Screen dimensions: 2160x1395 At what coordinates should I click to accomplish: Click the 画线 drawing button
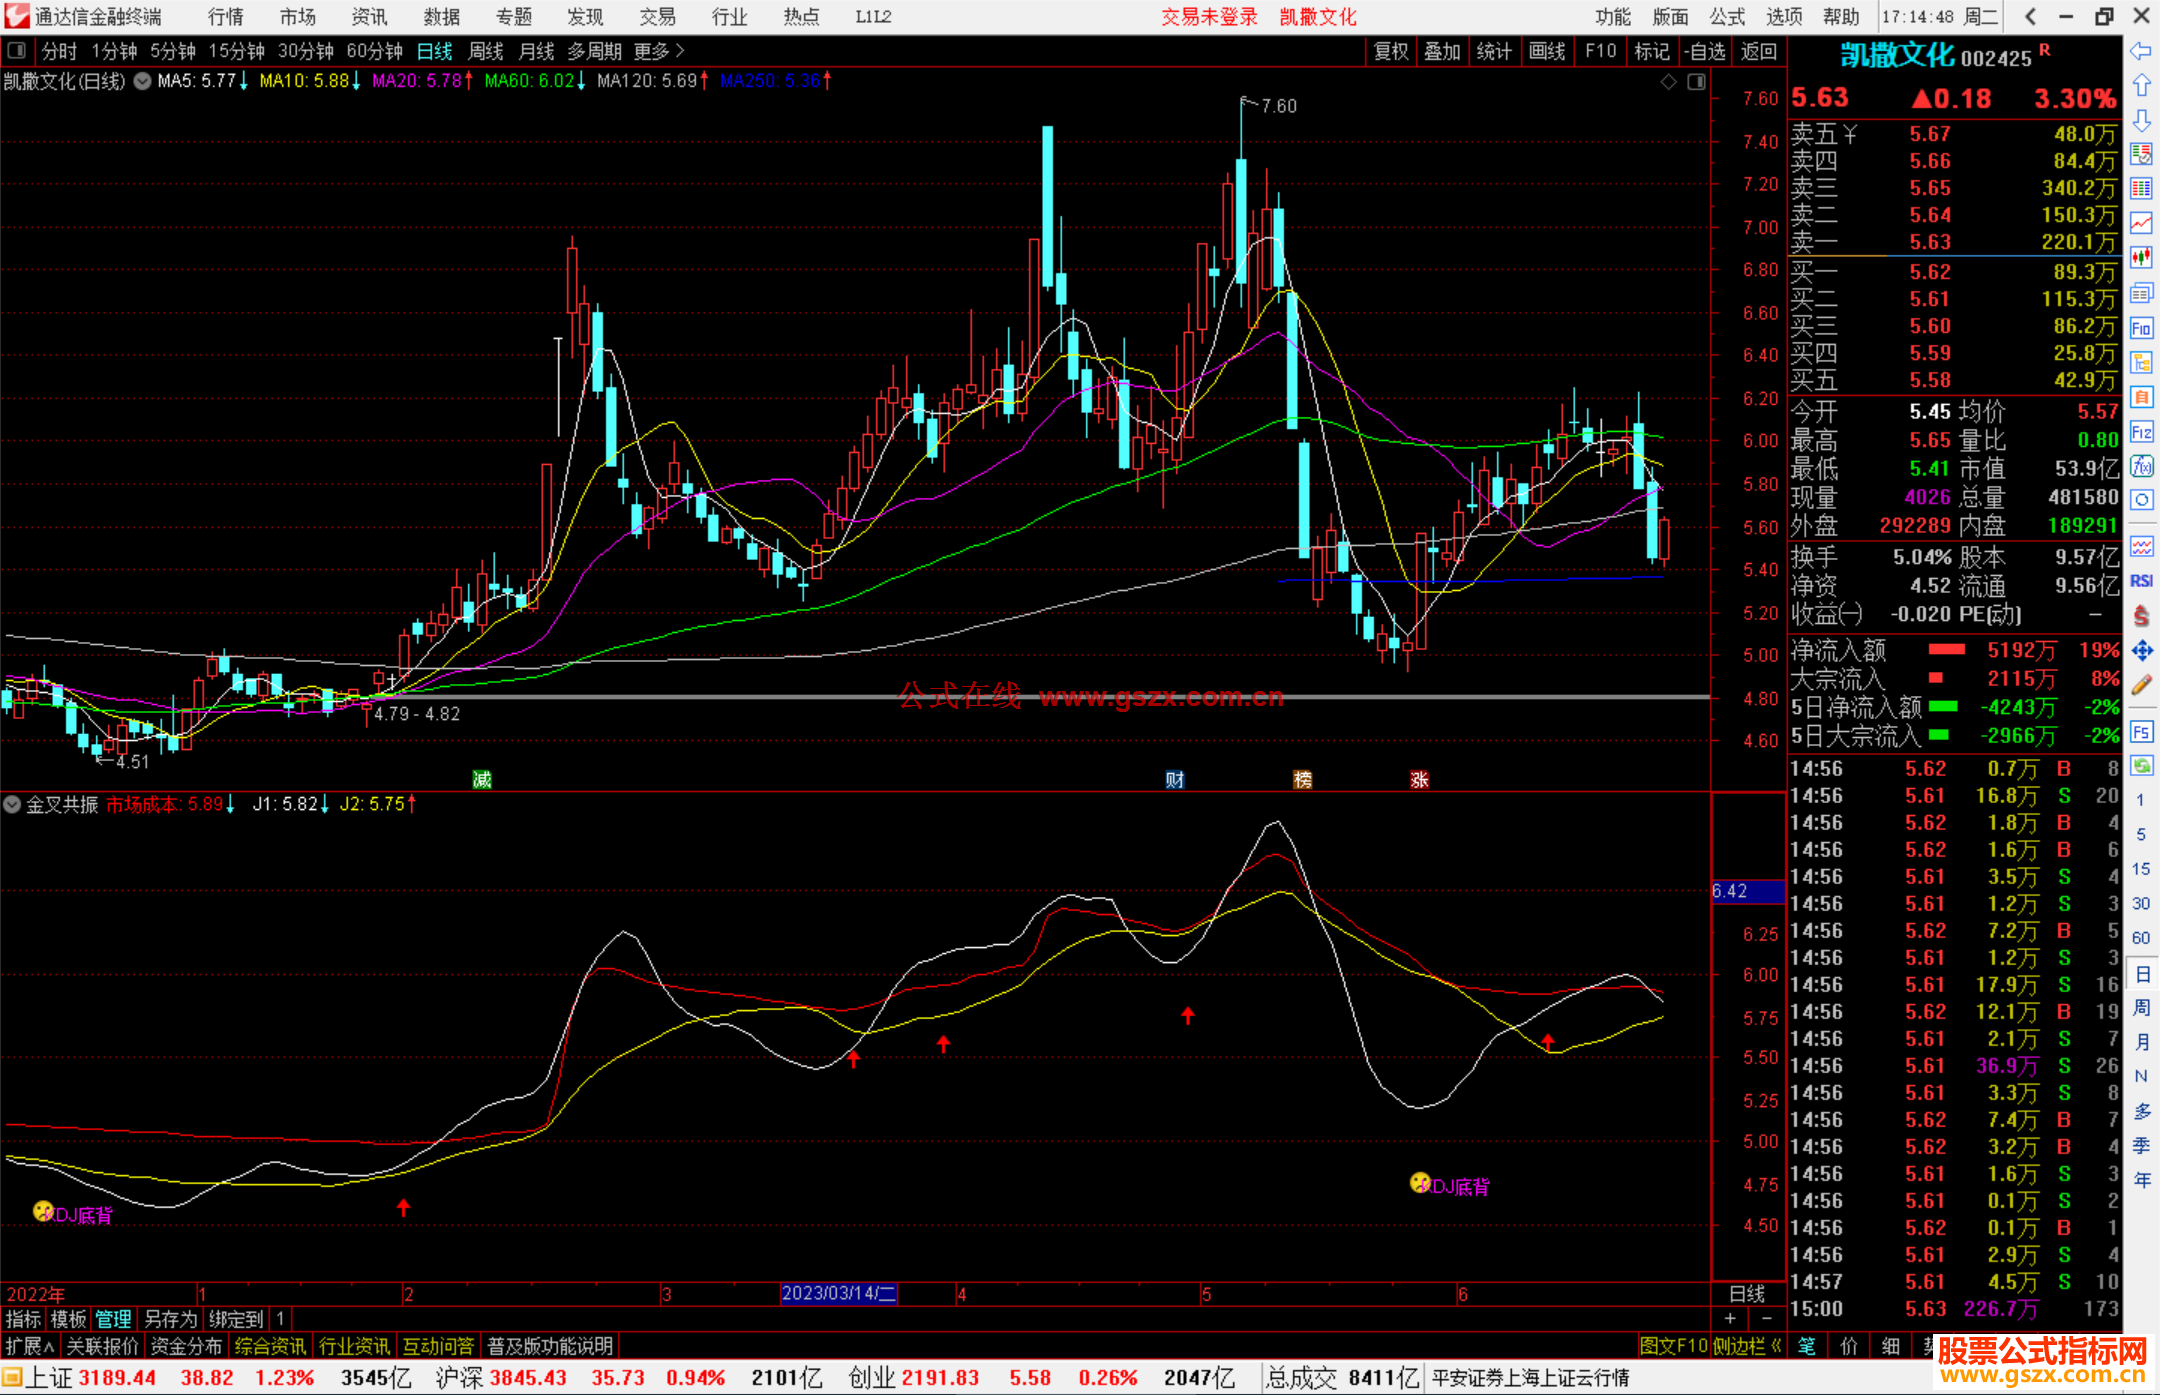pos(1547,51)
